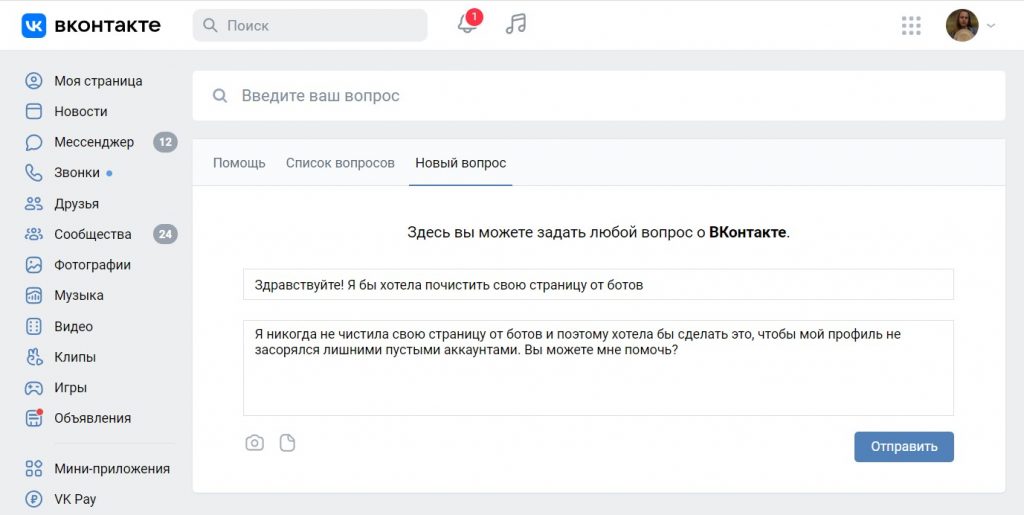Image resolution: width=1024 pixels, height=515 pixels.
Task: Click the Видео label
Action: coord(73,326)
